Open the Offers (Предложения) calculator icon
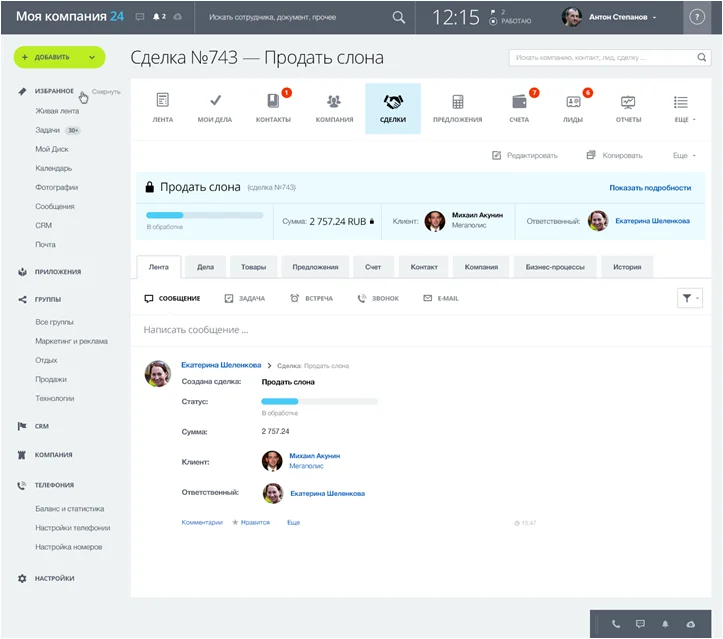Image resolution: width=723 pixels, height=639 pixels. point(457,102)
